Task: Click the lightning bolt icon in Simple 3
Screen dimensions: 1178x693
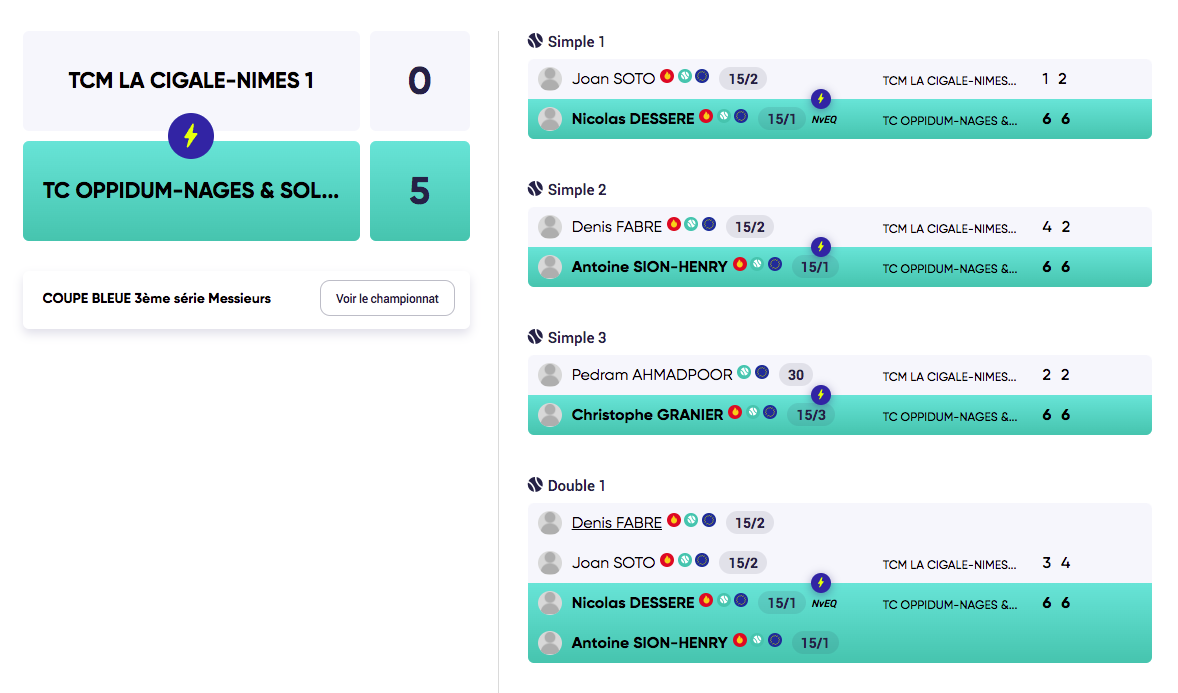Action: tap(821, 395)
